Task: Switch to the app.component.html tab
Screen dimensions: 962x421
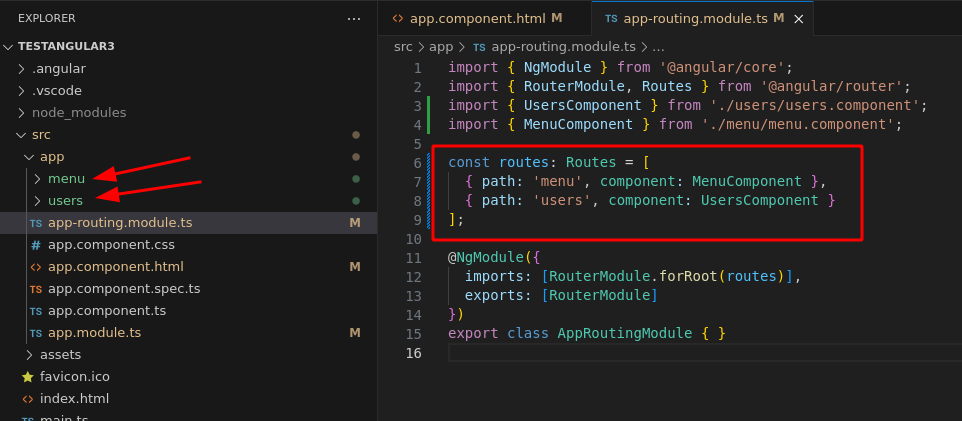Action: [475, 18]
